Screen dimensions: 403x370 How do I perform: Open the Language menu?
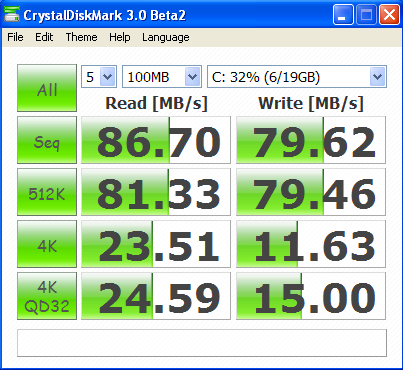pyautogui.click(x=166, y=37)
